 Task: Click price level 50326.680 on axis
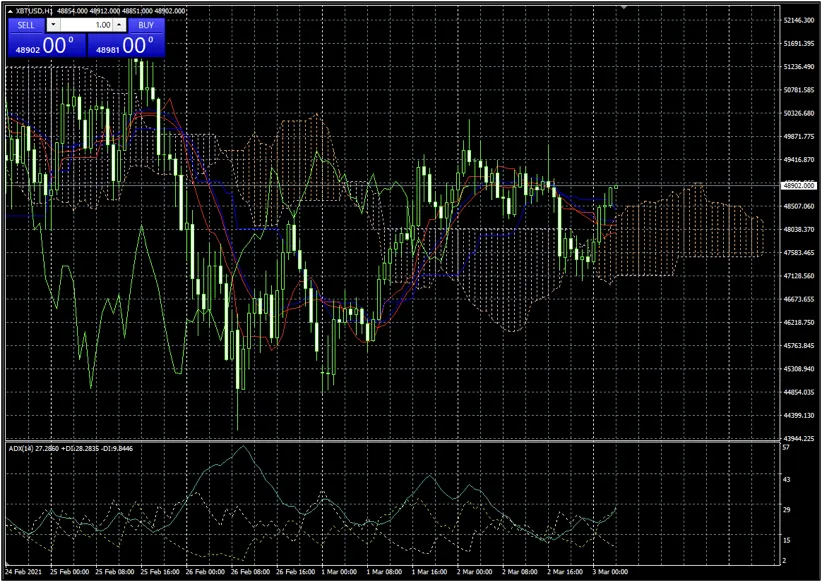point(799,113)
